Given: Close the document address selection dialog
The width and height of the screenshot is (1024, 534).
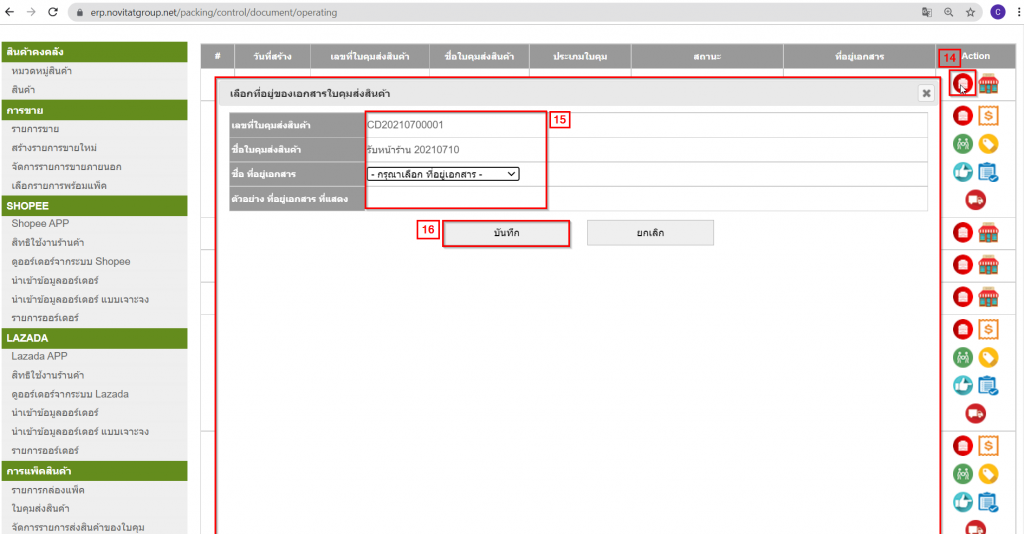Looking at the screenshot, I should click(926, 93).
